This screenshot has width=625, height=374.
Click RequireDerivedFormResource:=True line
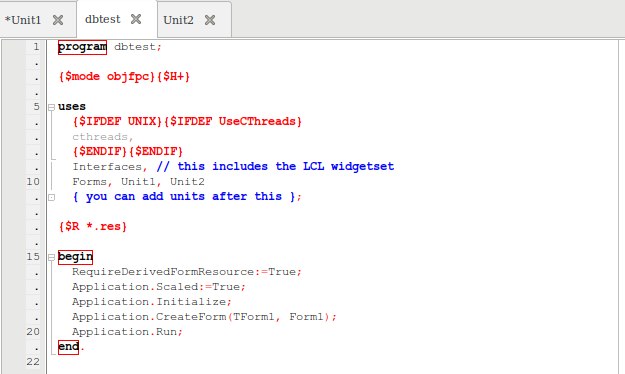[x=187, y=272]
